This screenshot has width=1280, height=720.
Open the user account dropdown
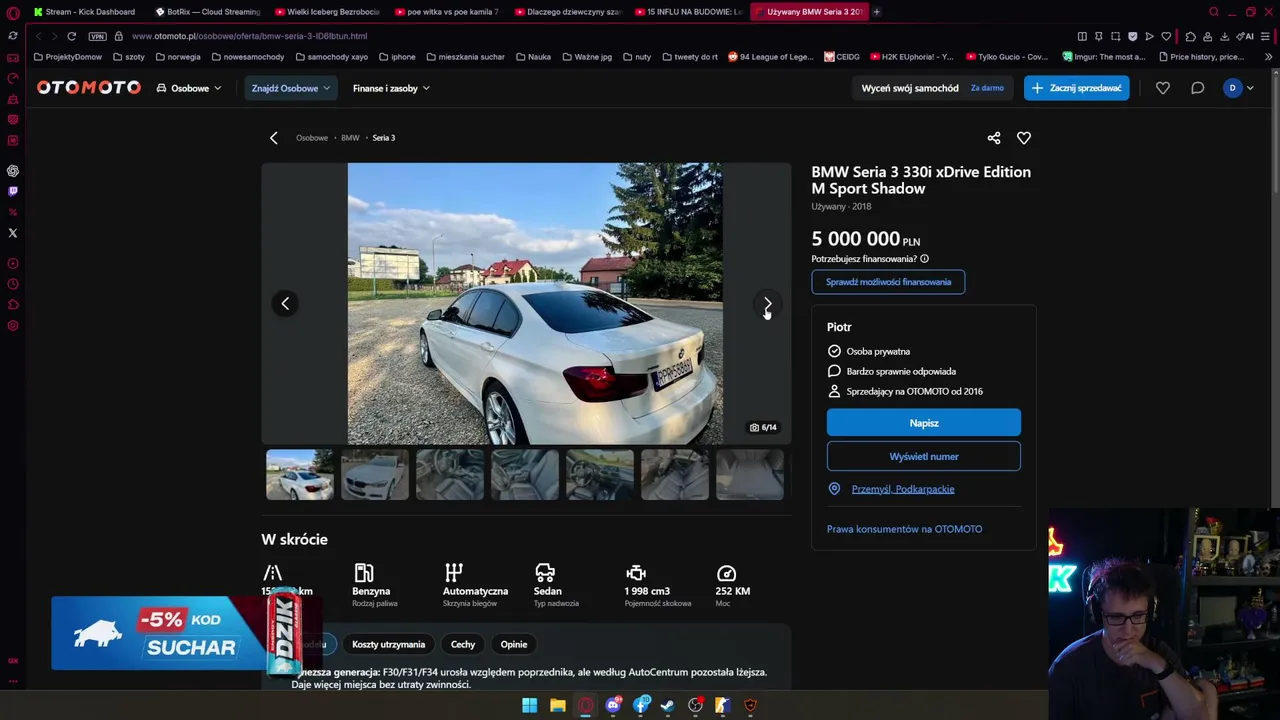(1239, 88)
